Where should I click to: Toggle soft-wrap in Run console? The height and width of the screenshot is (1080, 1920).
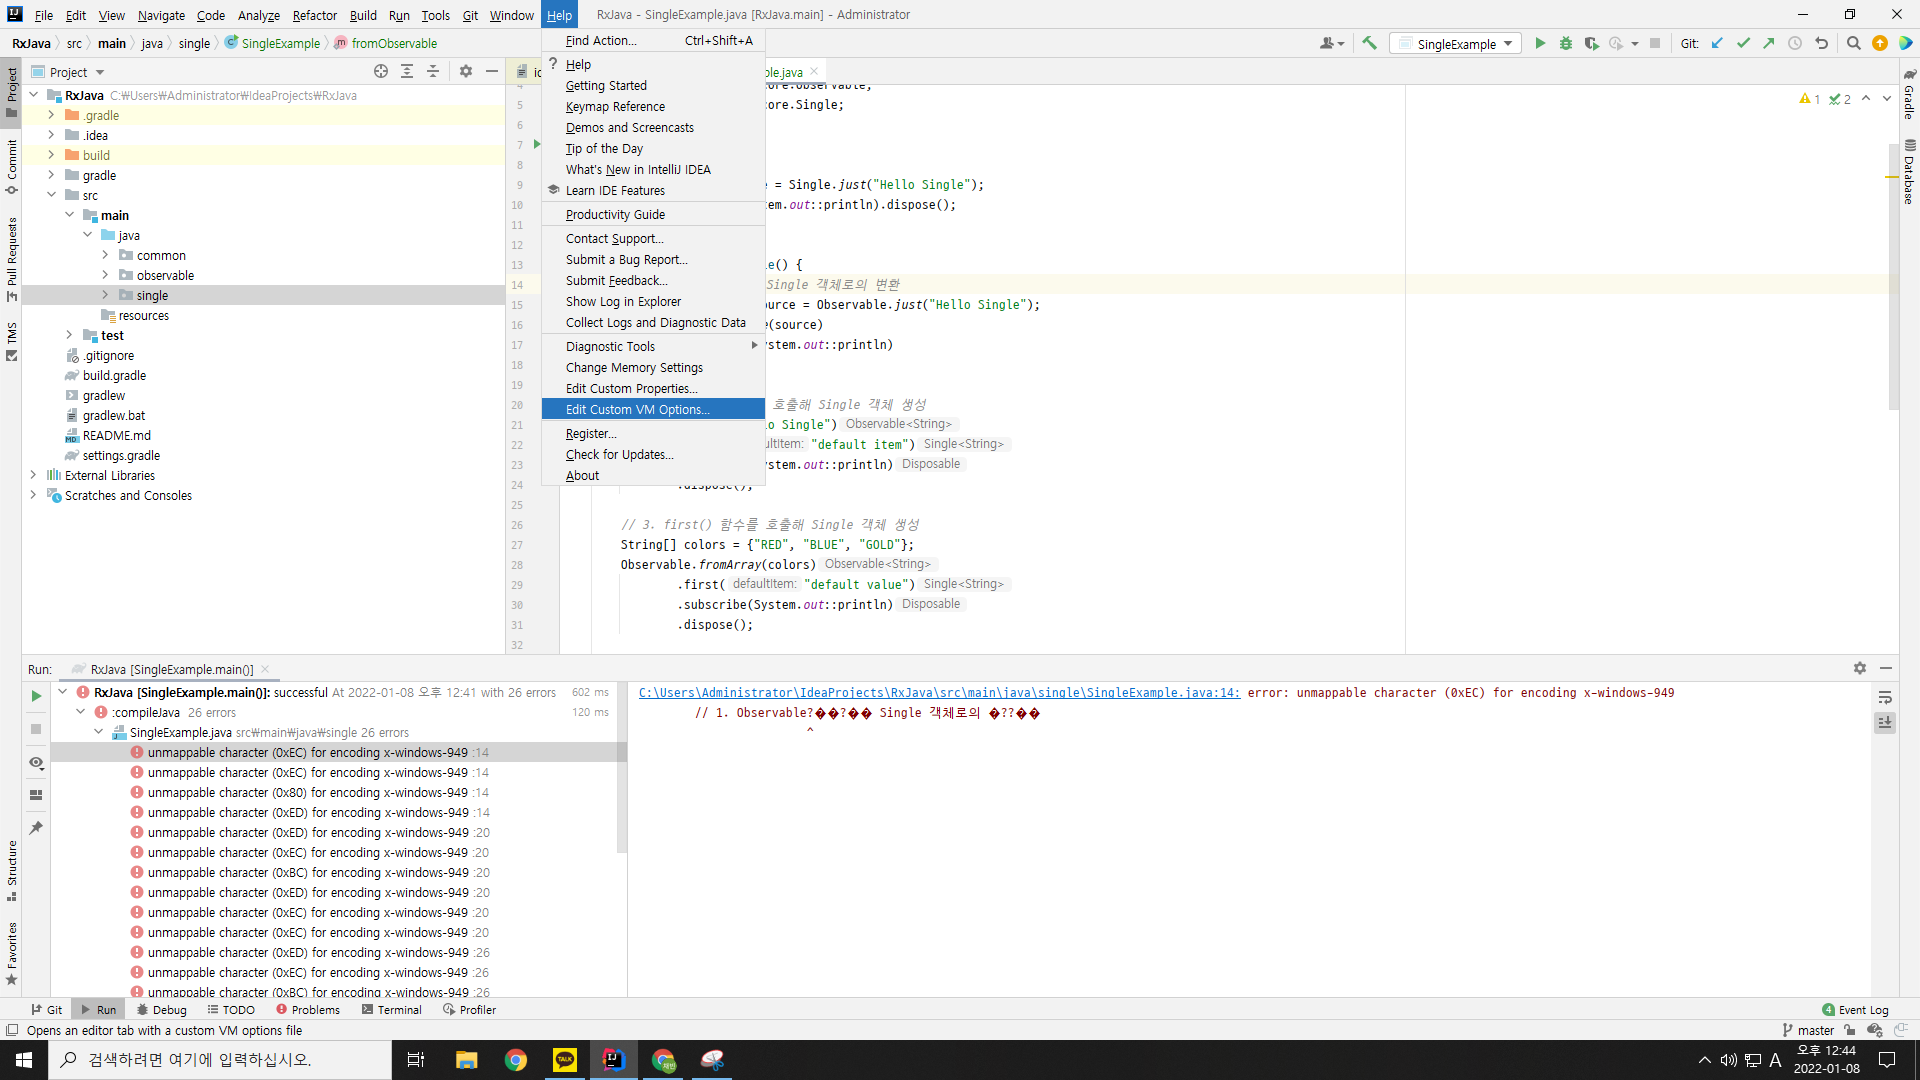tap(1884, 697)
